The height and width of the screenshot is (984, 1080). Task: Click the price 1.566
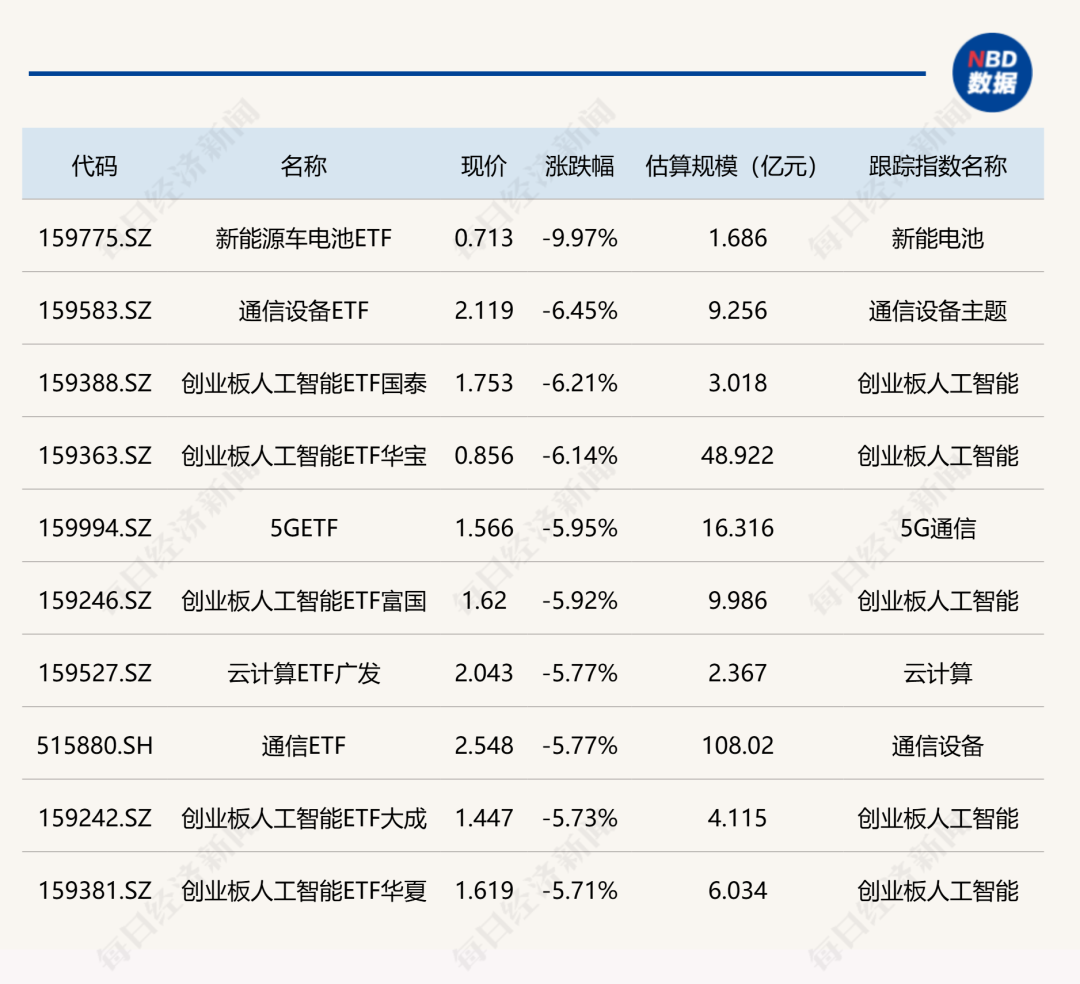click(x=484, y=528)
